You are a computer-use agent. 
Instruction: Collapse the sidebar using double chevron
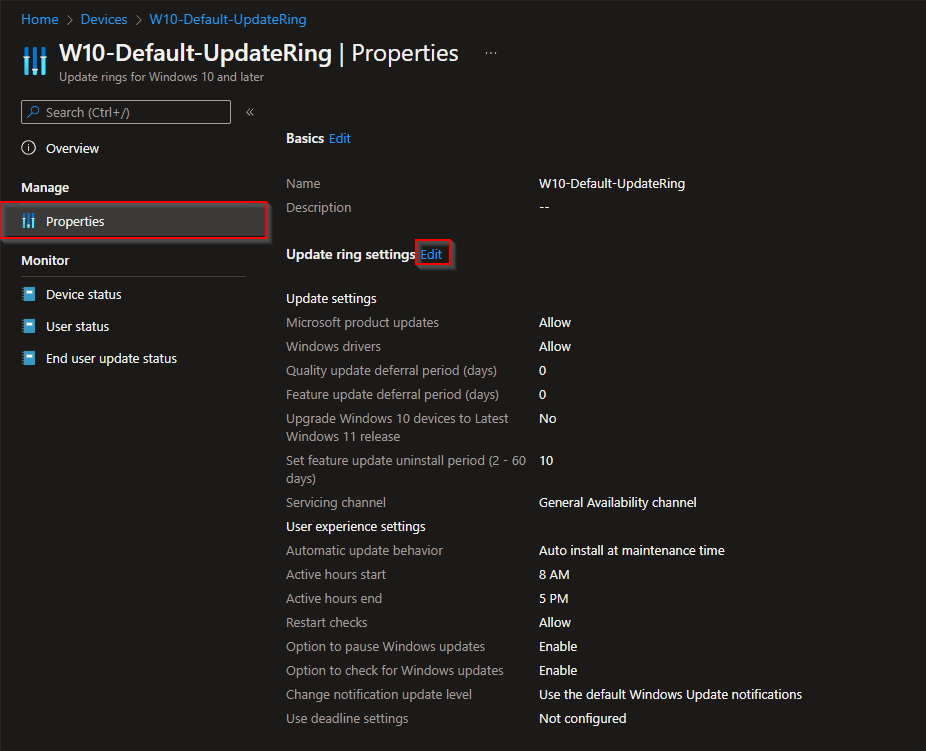pos(250,112)
